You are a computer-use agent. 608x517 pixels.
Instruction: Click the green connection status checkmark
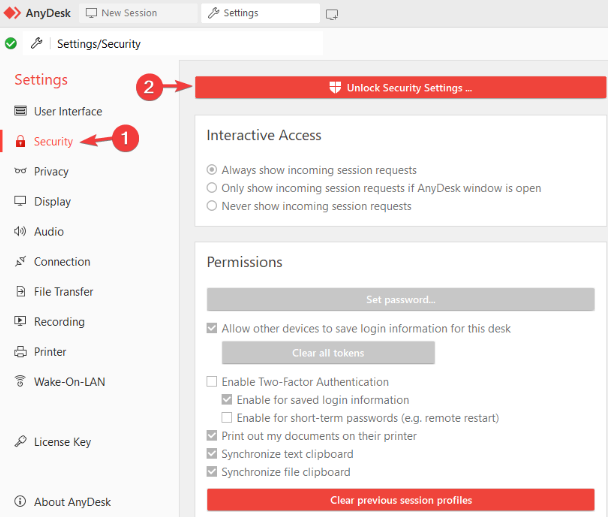pyautogui.click(x=11, y=43)
